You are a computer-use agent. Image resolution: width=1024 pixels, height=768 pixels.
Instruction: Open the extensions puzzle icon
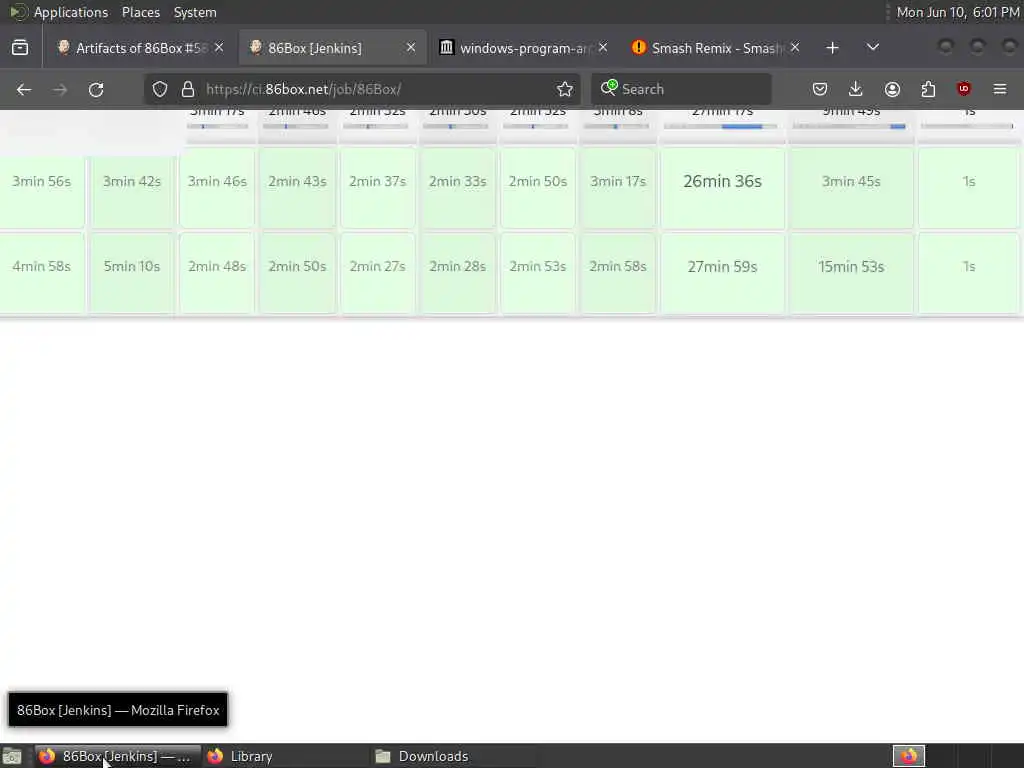928,89
